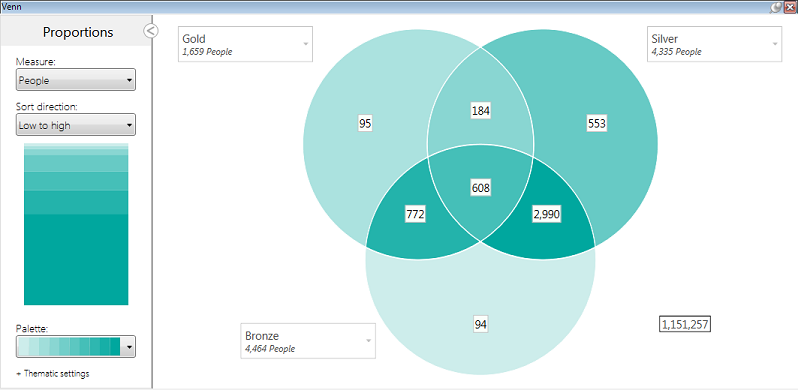The width and height of the screenshot is (799, 391).
Task: Collapse the Proportions panel with arrow button
Action: click(x=151, y=31)
